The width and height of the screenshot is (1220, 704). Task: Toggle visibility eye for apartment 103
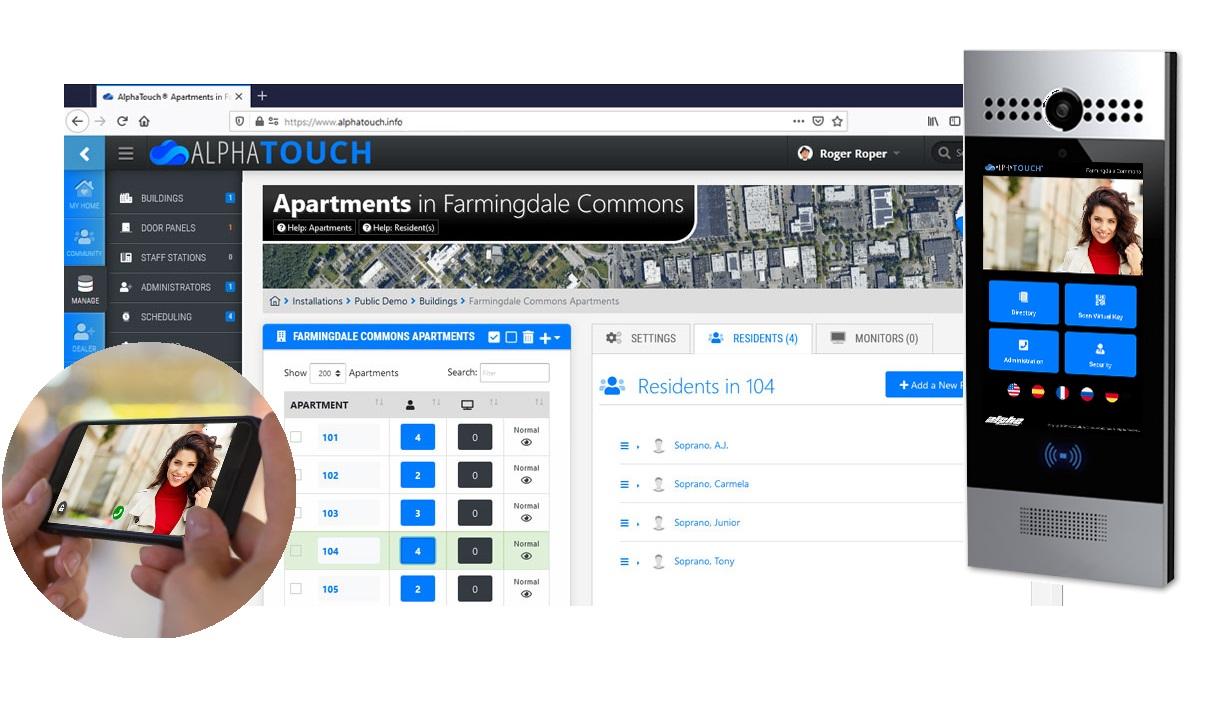[526, 519]
